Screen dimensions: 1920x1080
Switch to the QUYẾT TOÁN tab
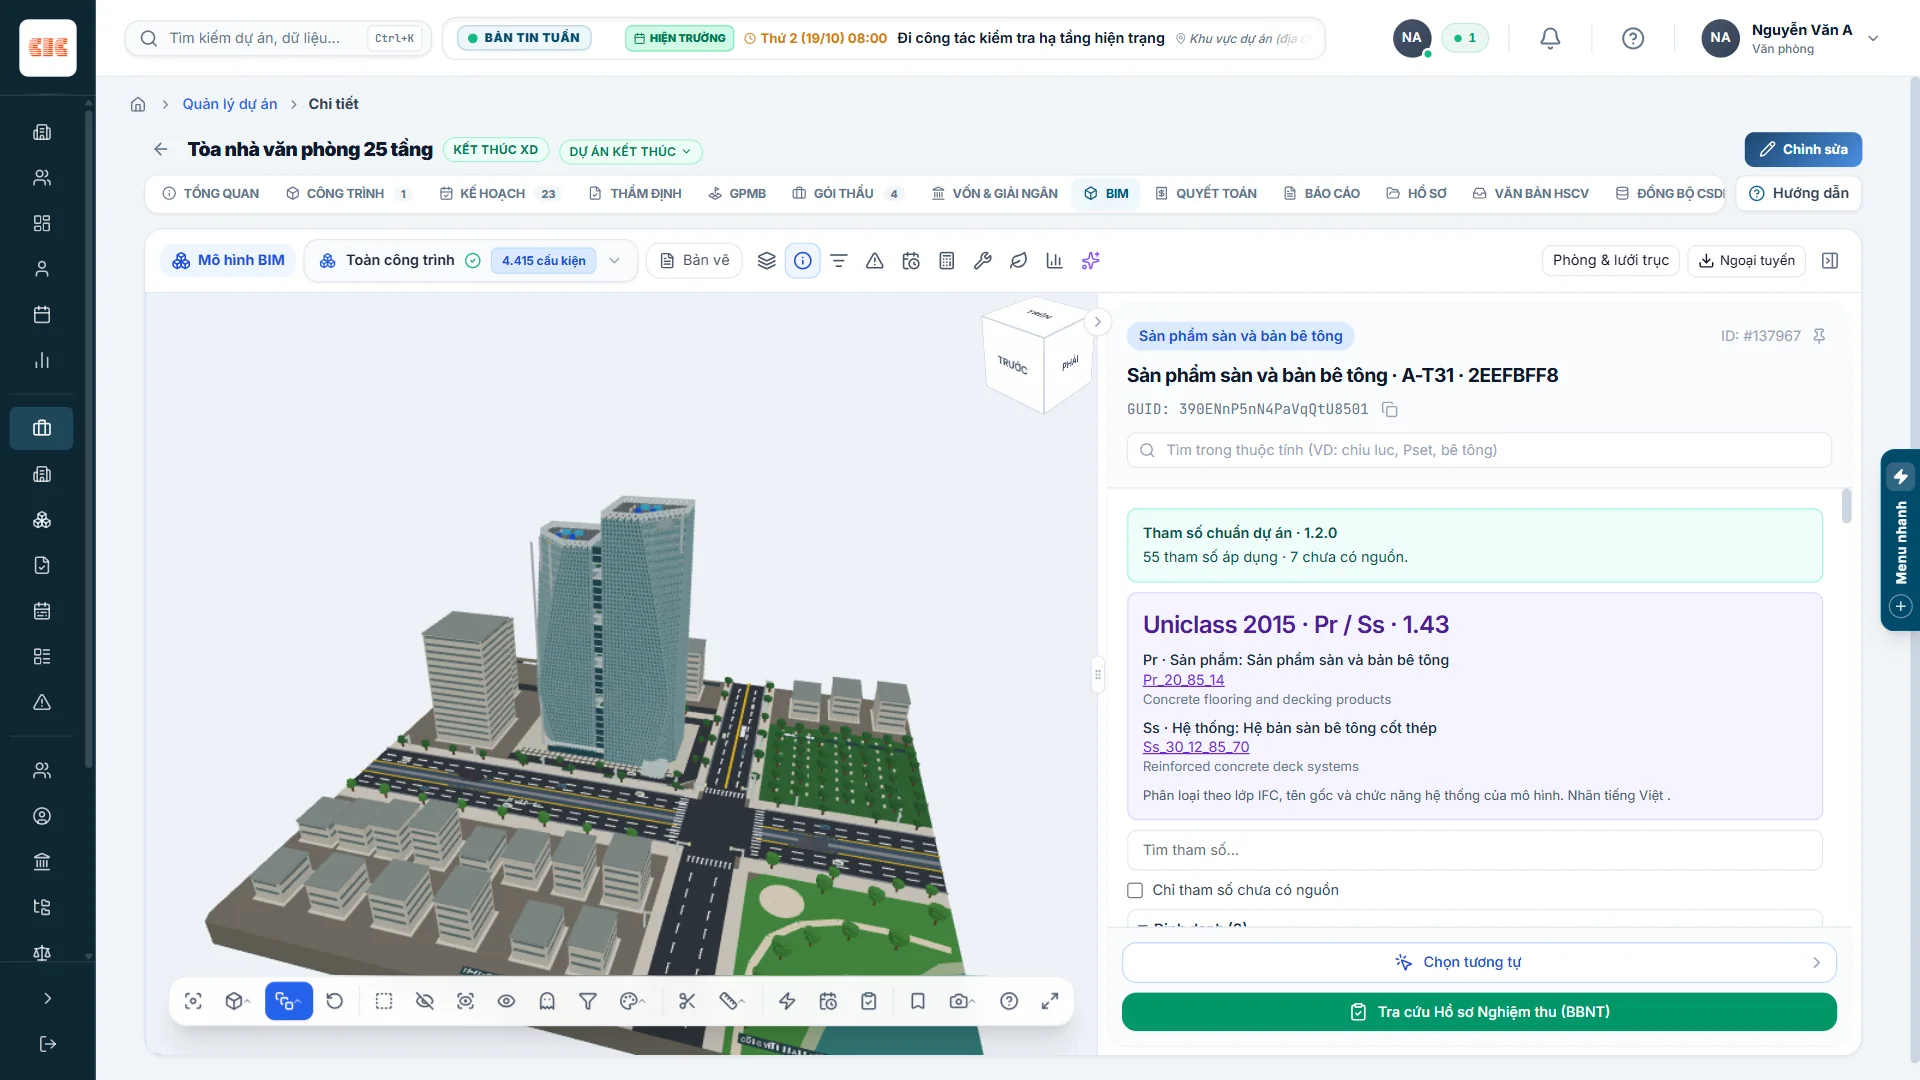1206,193
